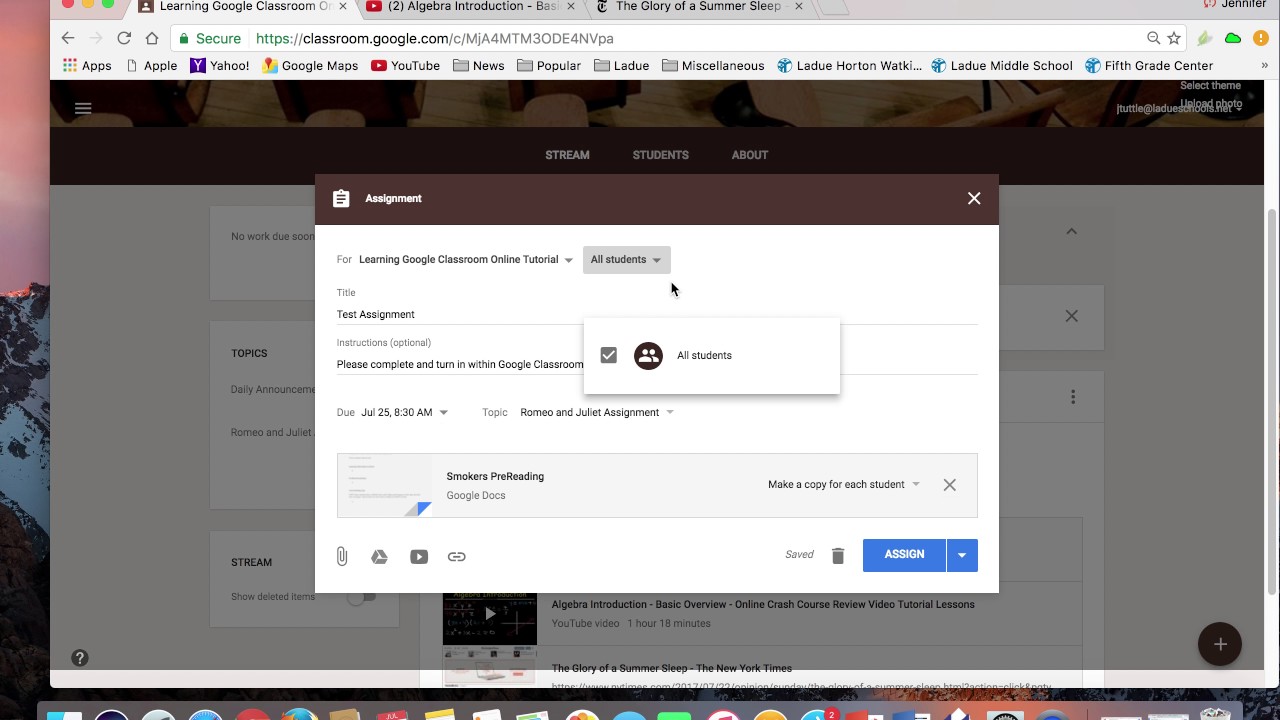Viewport: 1280px width, 720px height.
Task: Click the help question mark icon
Action: 80,658
